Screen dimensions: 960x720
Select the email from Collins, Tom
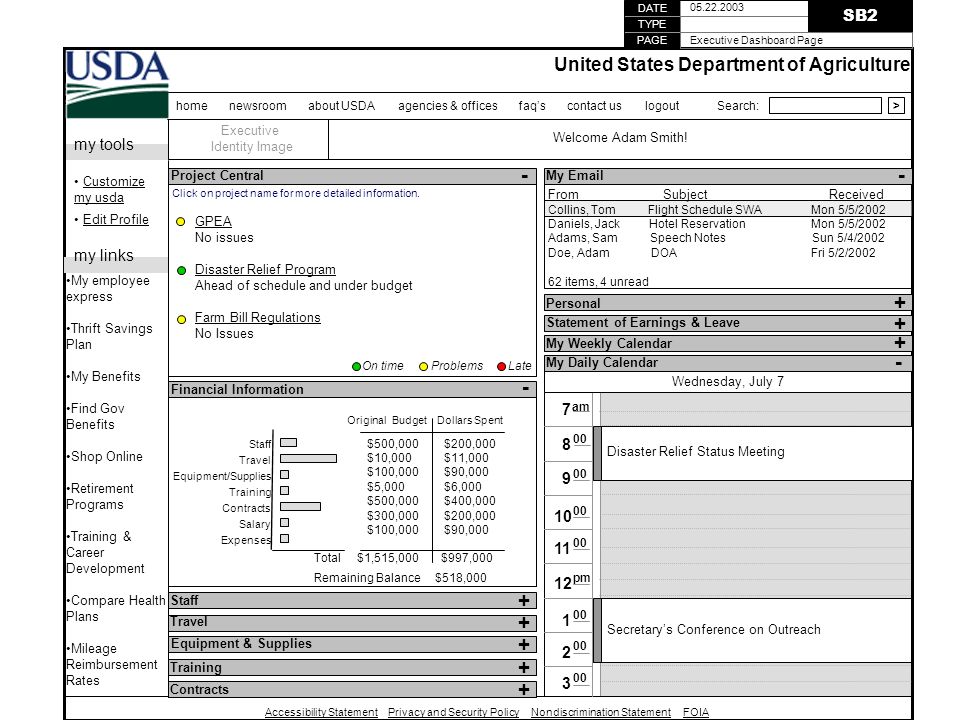point(728,209)
